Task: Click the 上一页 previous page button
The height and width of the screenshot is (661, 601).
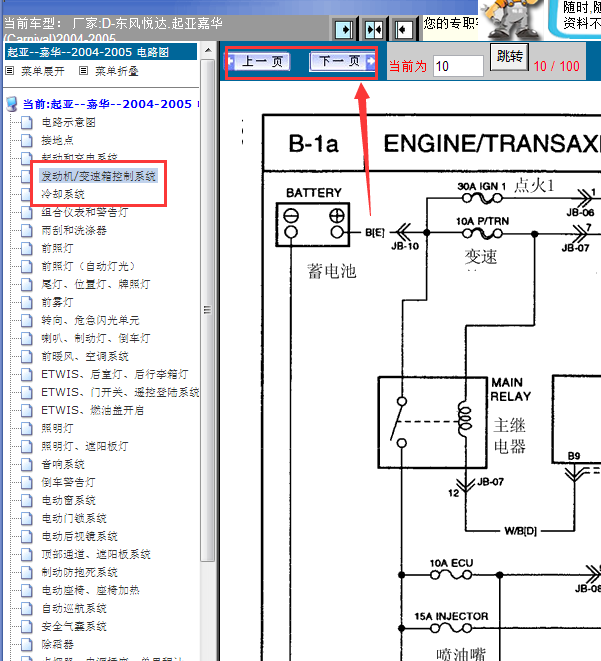Action: pos(259,62)
